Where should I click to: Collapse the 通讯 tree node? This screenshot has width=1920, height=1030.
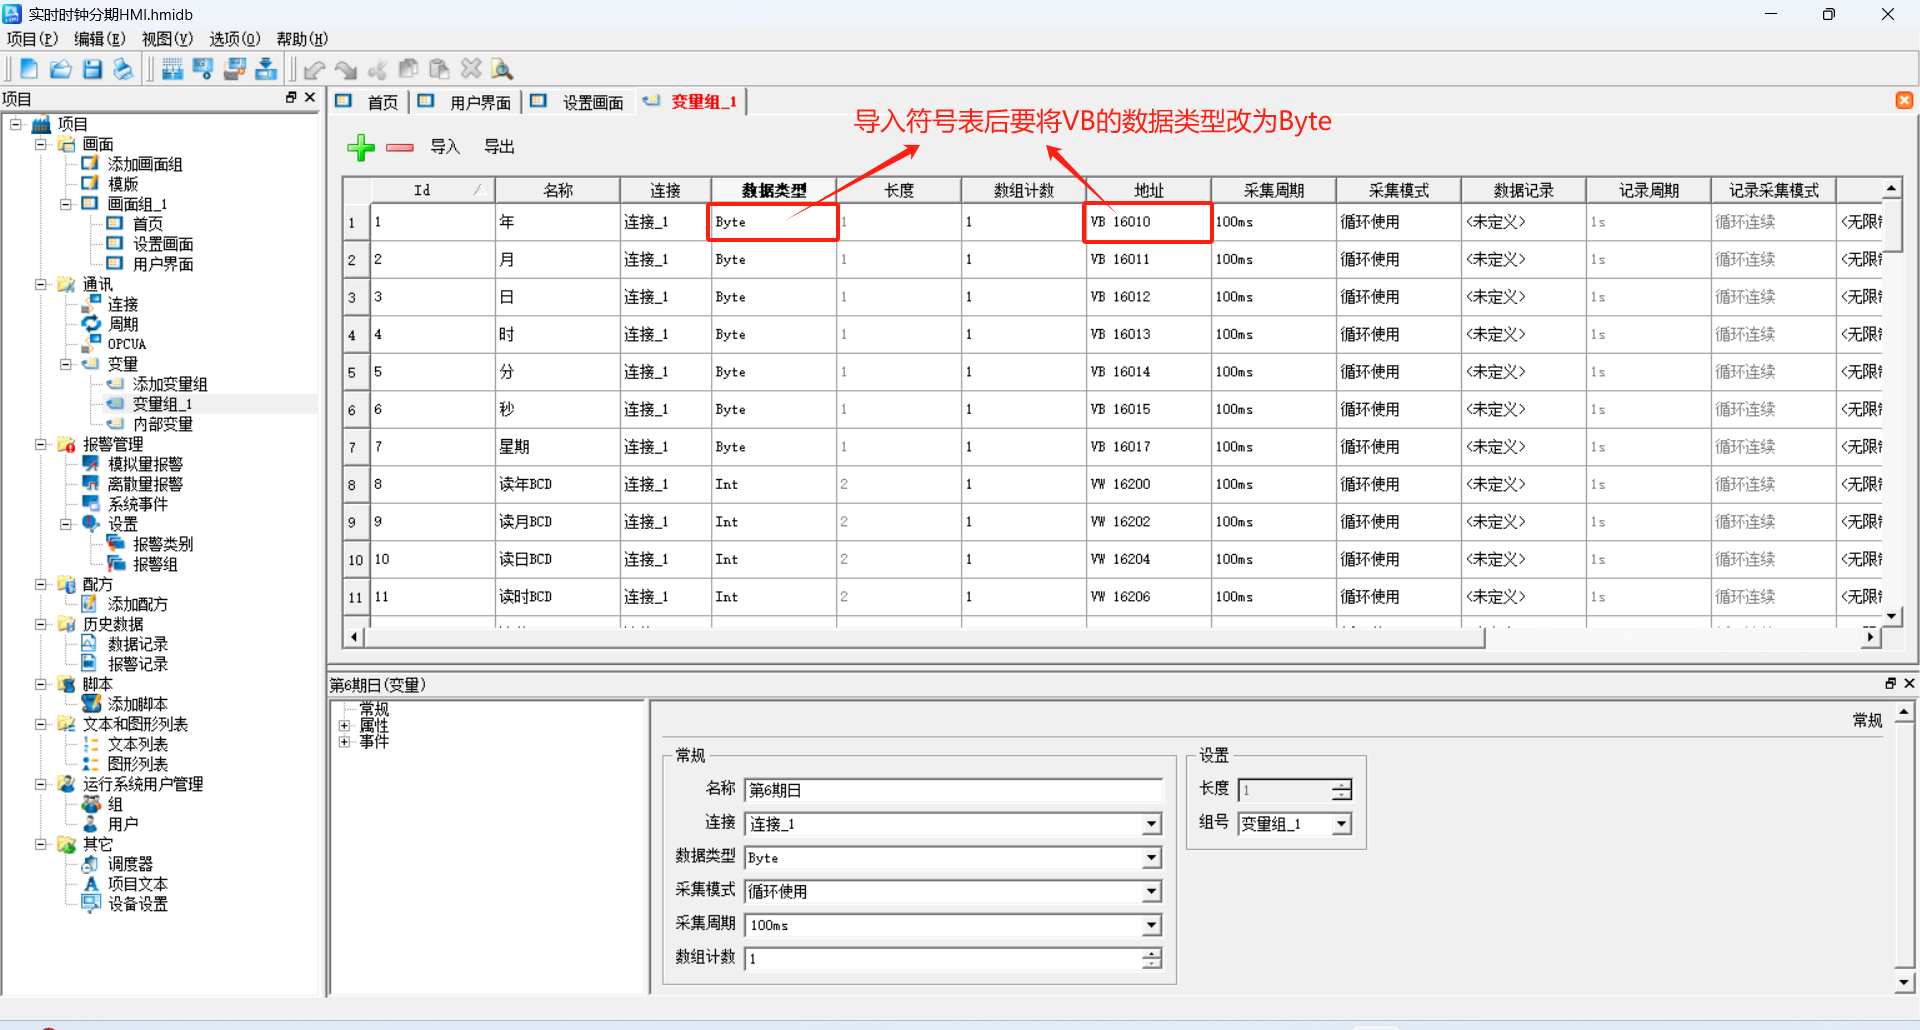tap(41, 284)
